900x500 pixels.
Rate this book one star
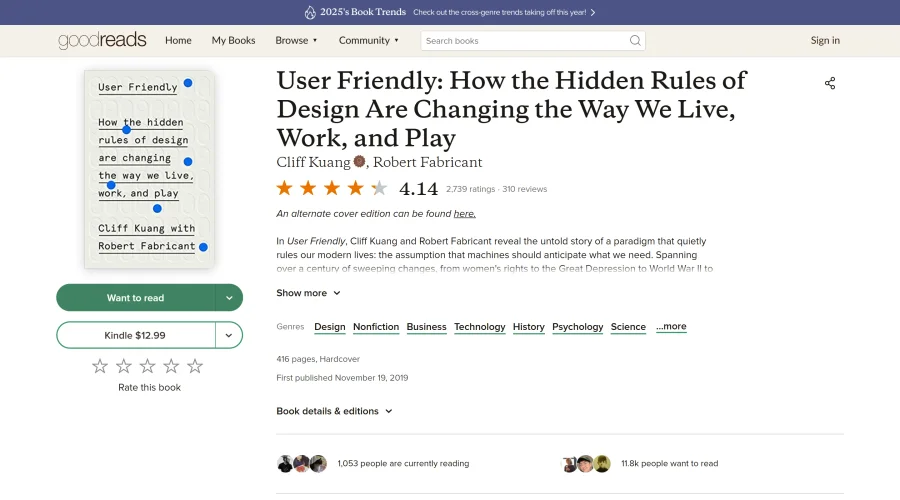(x=100, y=366)
